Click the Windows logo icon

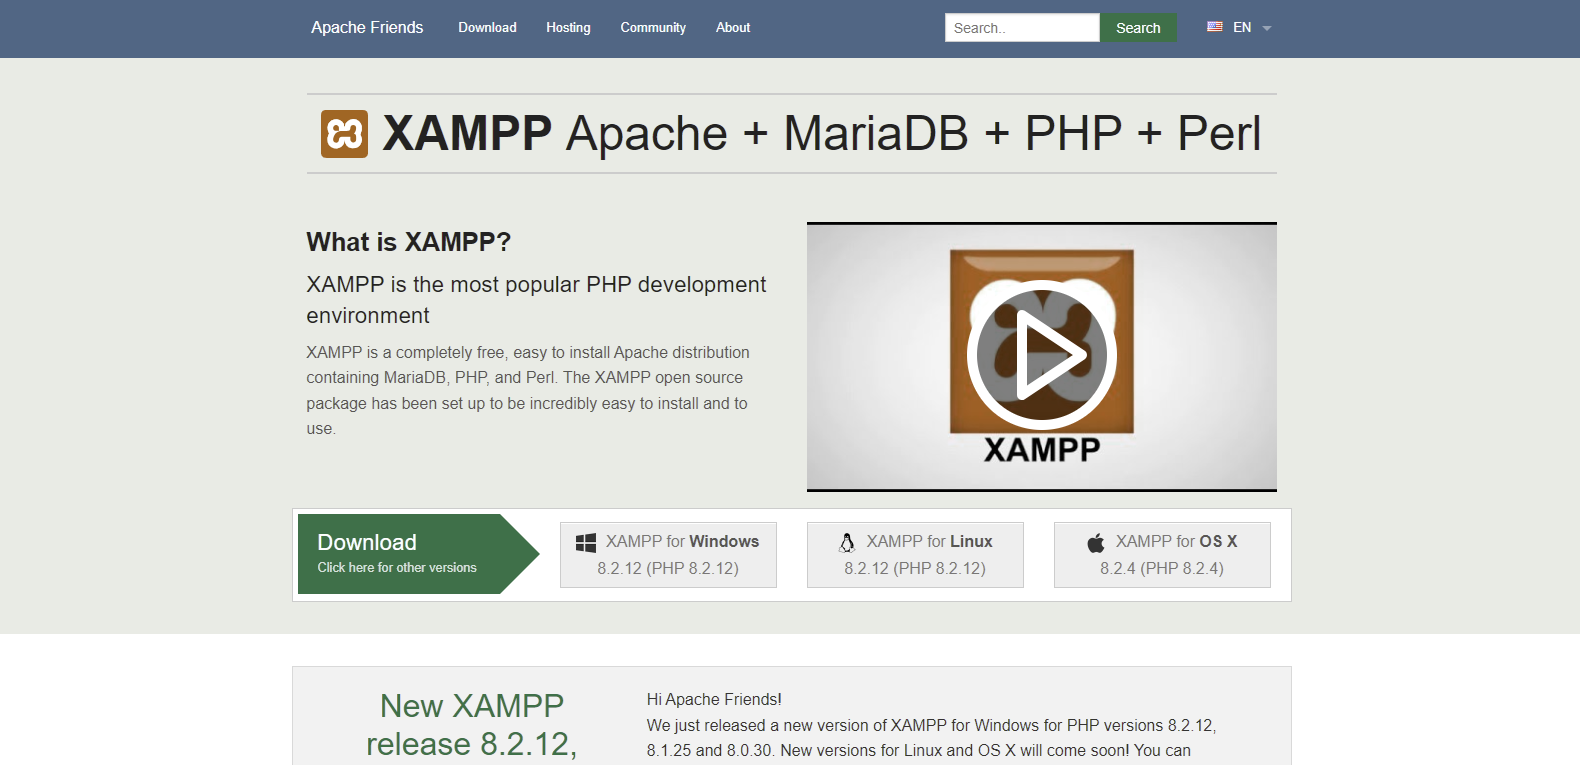click(x=586, y=542)
